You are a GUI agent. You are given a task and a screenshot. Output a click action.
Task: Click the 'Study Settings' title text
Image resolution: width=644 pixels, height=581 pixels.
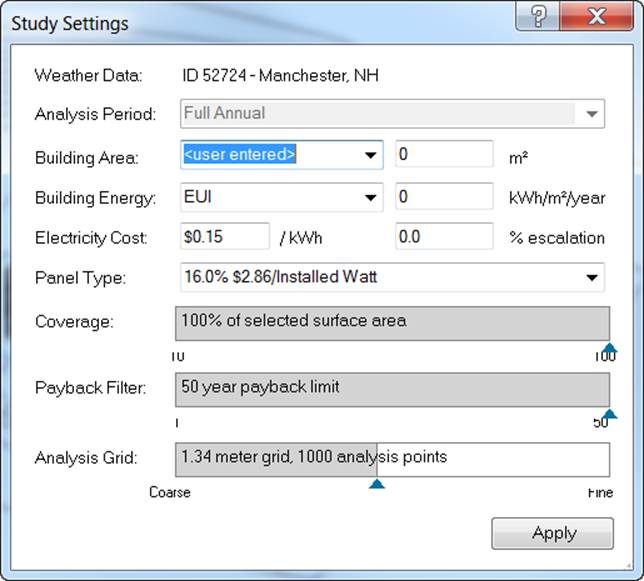coord(70,24)
